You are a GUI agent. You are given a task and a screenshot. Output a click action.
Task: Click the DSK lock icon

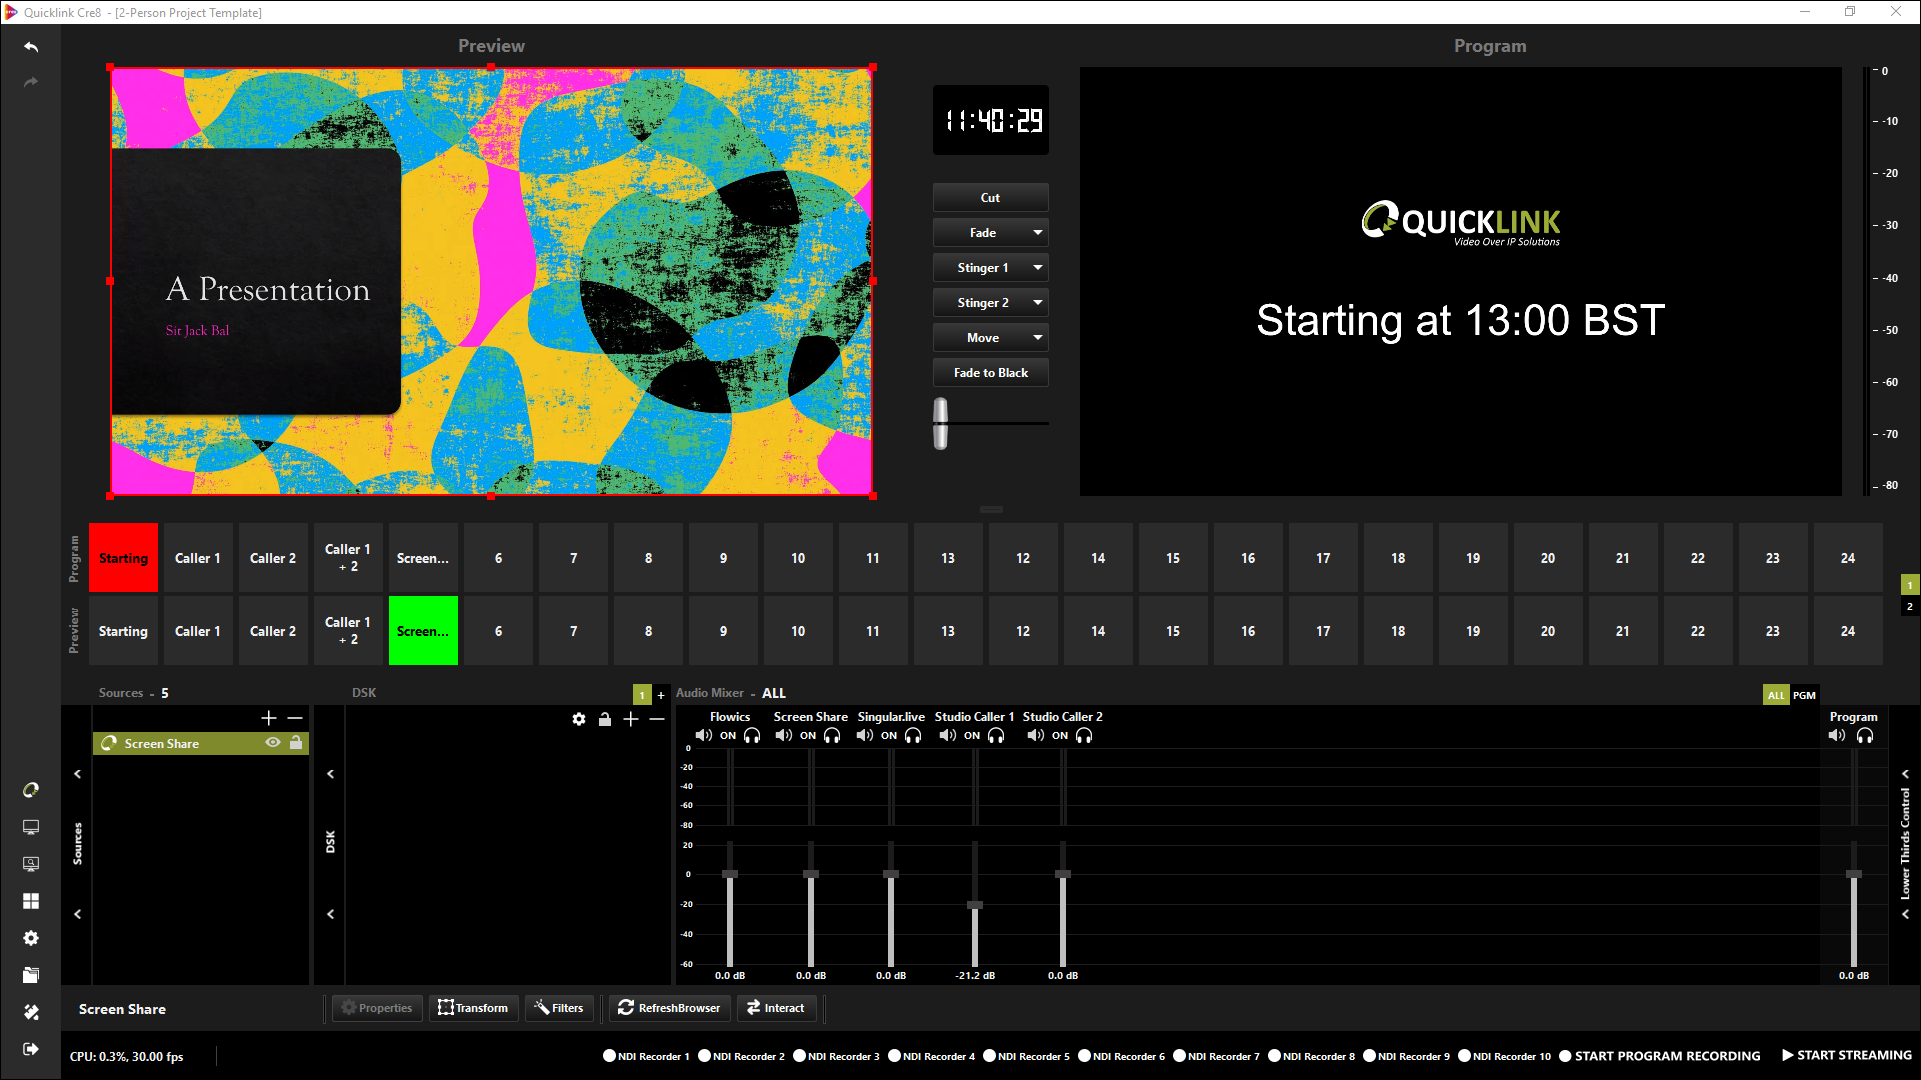604,719
